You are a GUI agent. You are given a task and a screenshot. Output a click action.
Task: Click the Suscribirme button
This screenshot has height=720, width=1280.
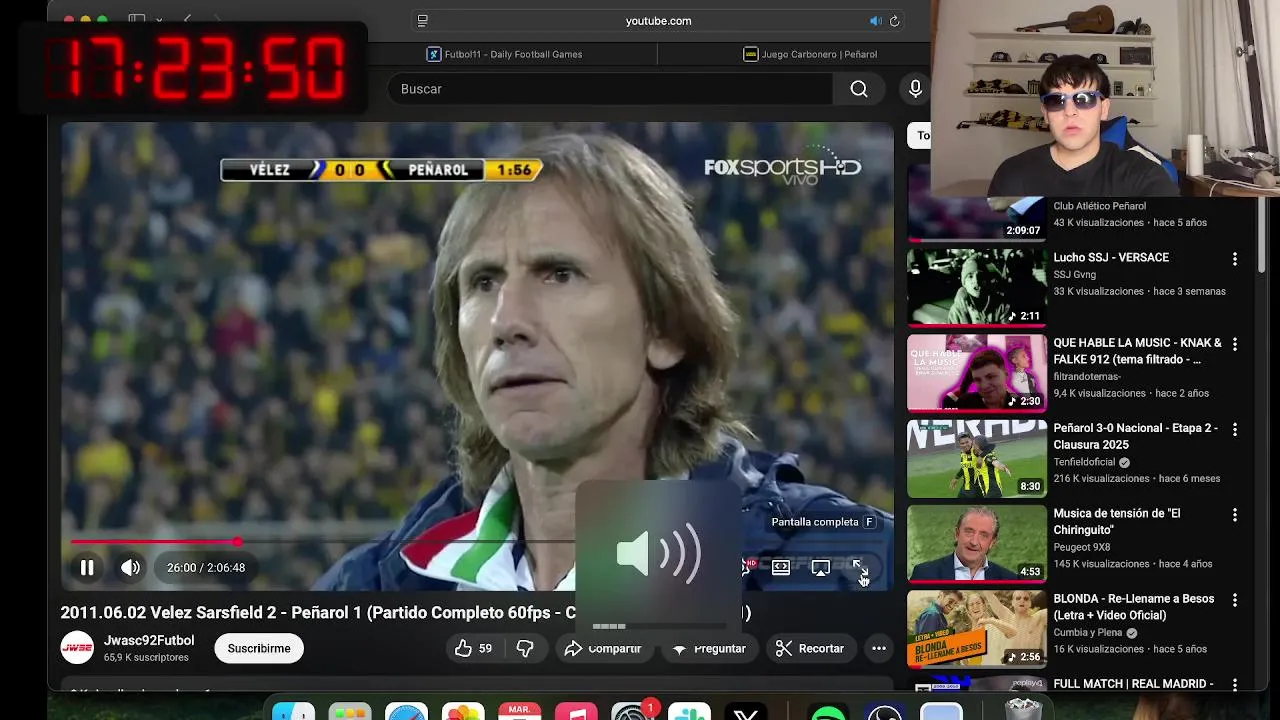[259, 648]
